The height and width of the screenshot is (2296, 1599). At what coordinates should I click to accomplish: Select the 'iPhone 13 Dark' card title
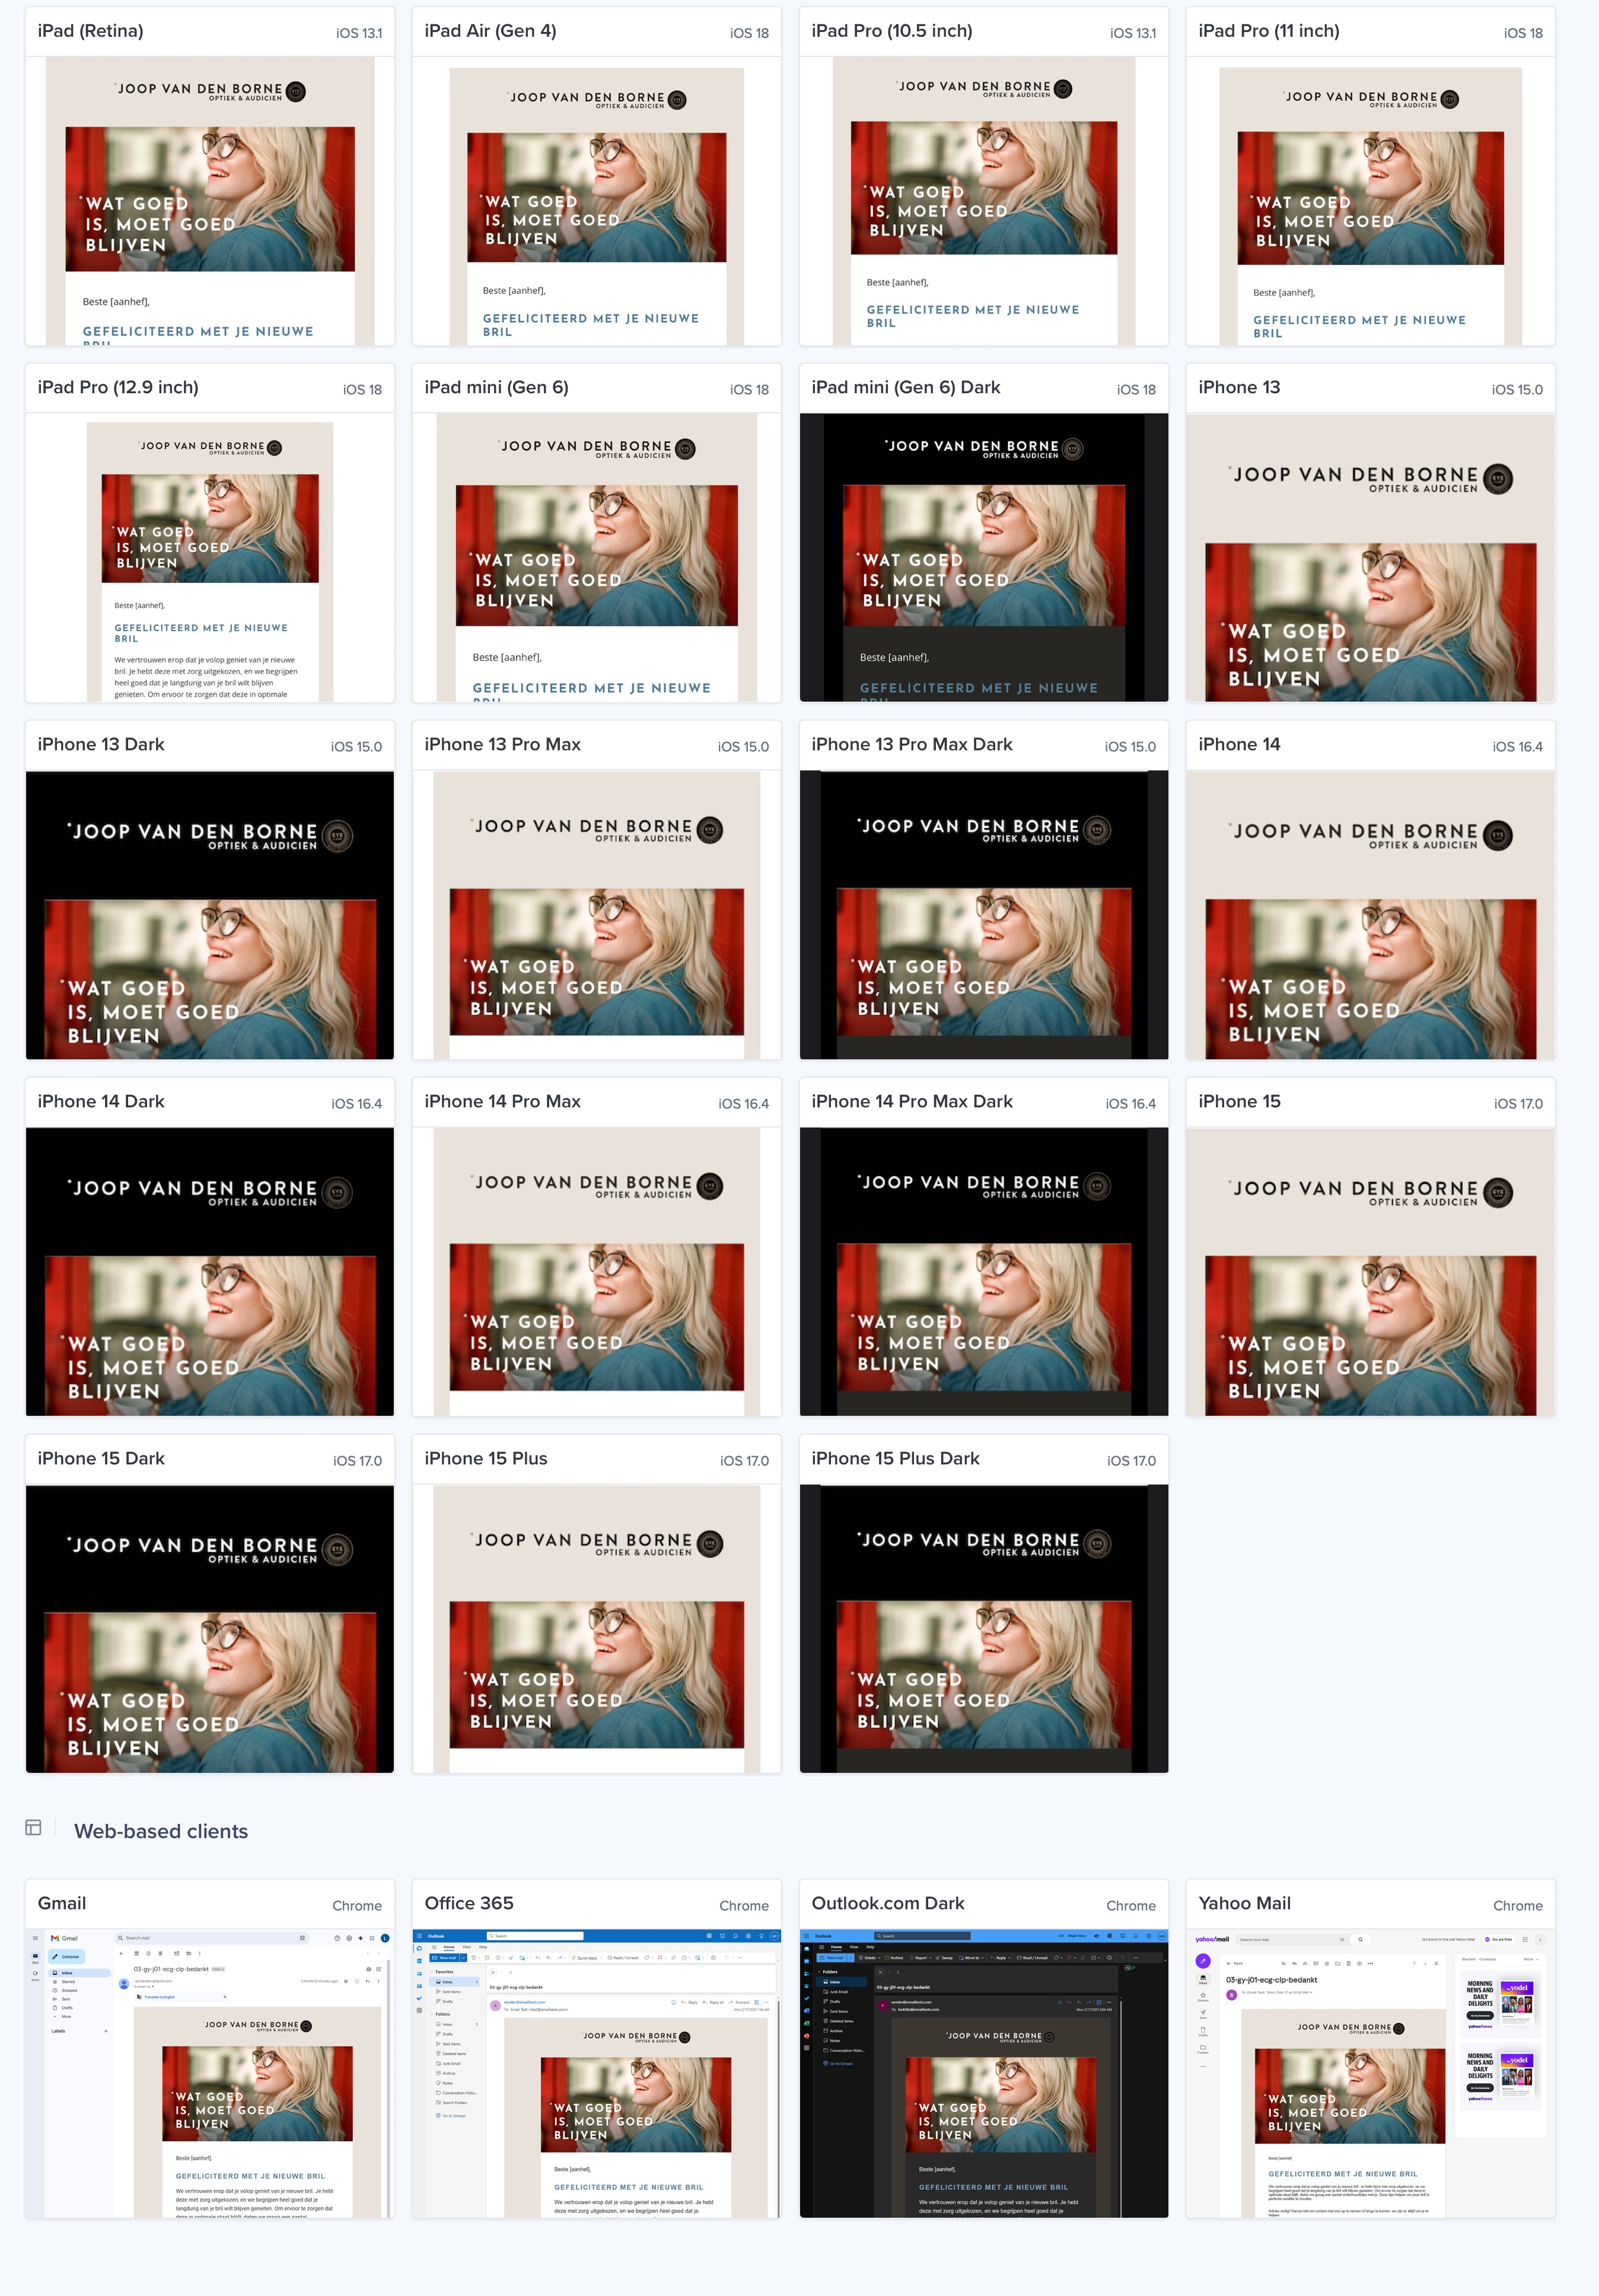101,745
